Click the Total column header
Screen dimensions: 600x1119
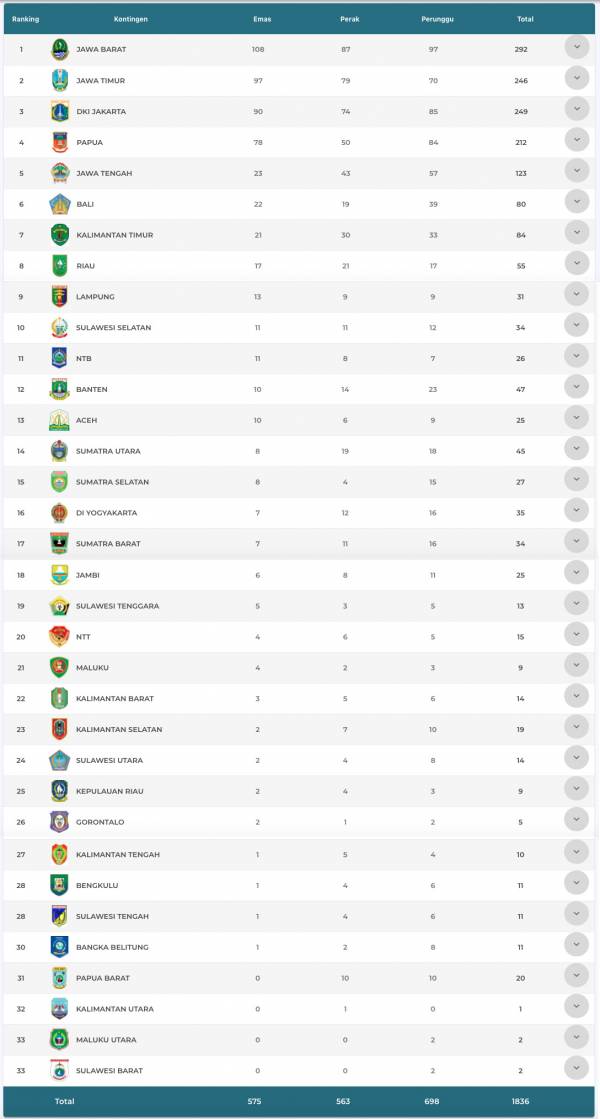pos(525,19)
